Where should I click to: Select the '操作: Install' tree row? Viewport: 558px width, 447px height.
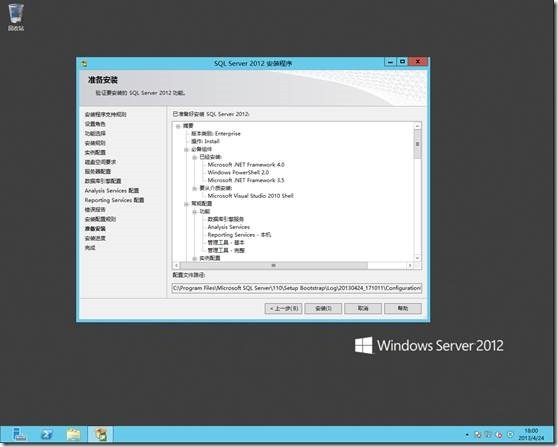205,142
